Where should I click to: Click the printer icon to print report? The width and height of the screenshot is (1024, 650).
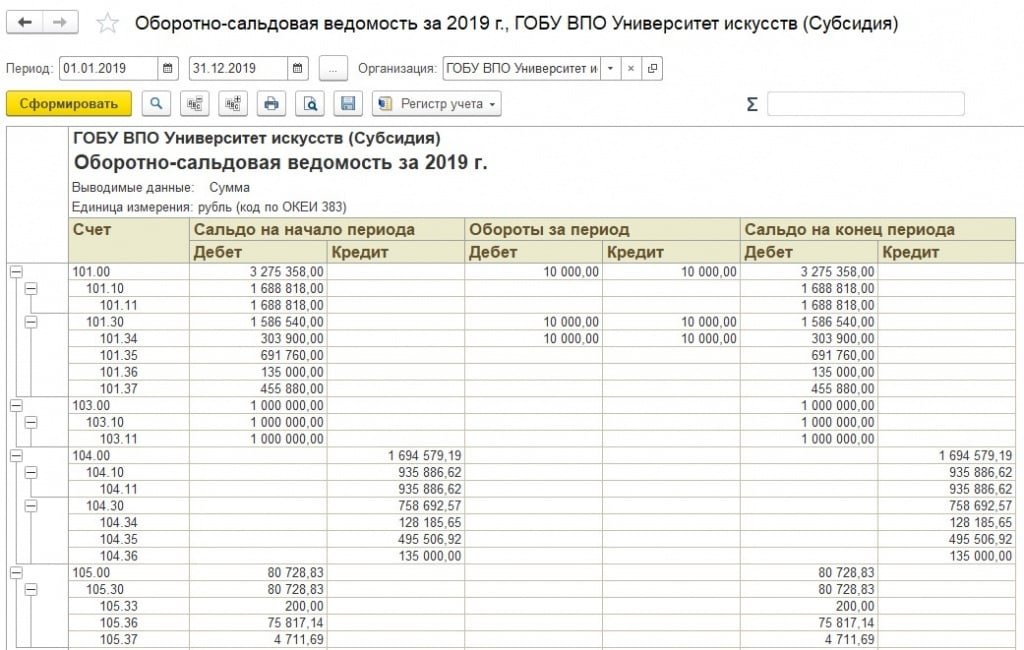271,103
